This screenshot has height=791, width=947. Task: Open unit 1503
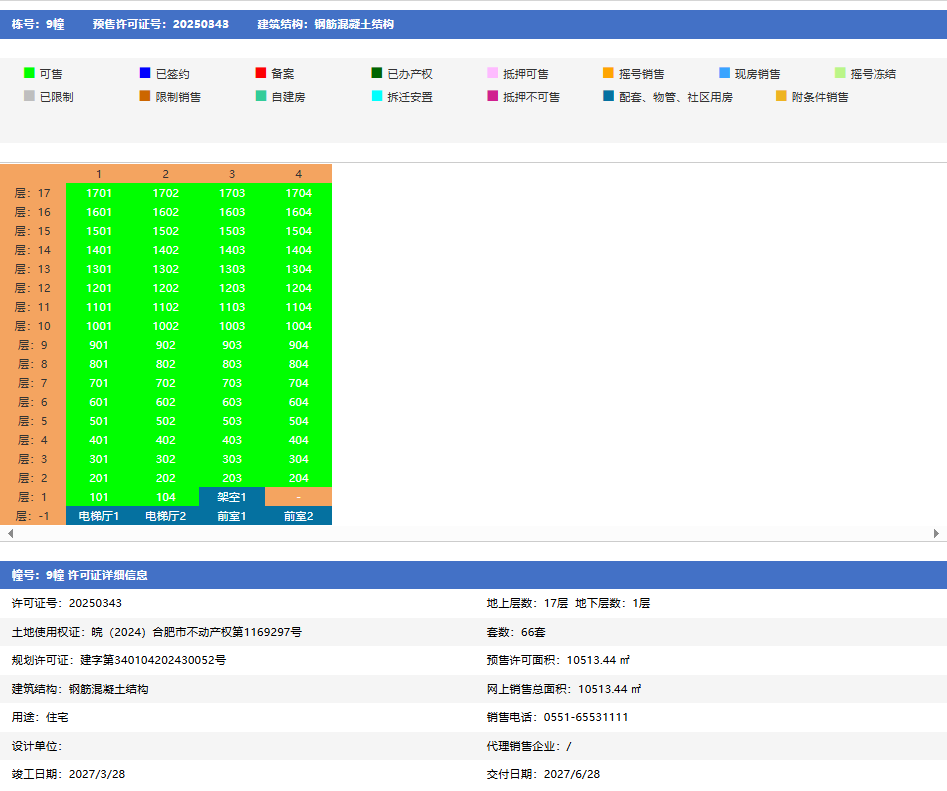(232, 231)
